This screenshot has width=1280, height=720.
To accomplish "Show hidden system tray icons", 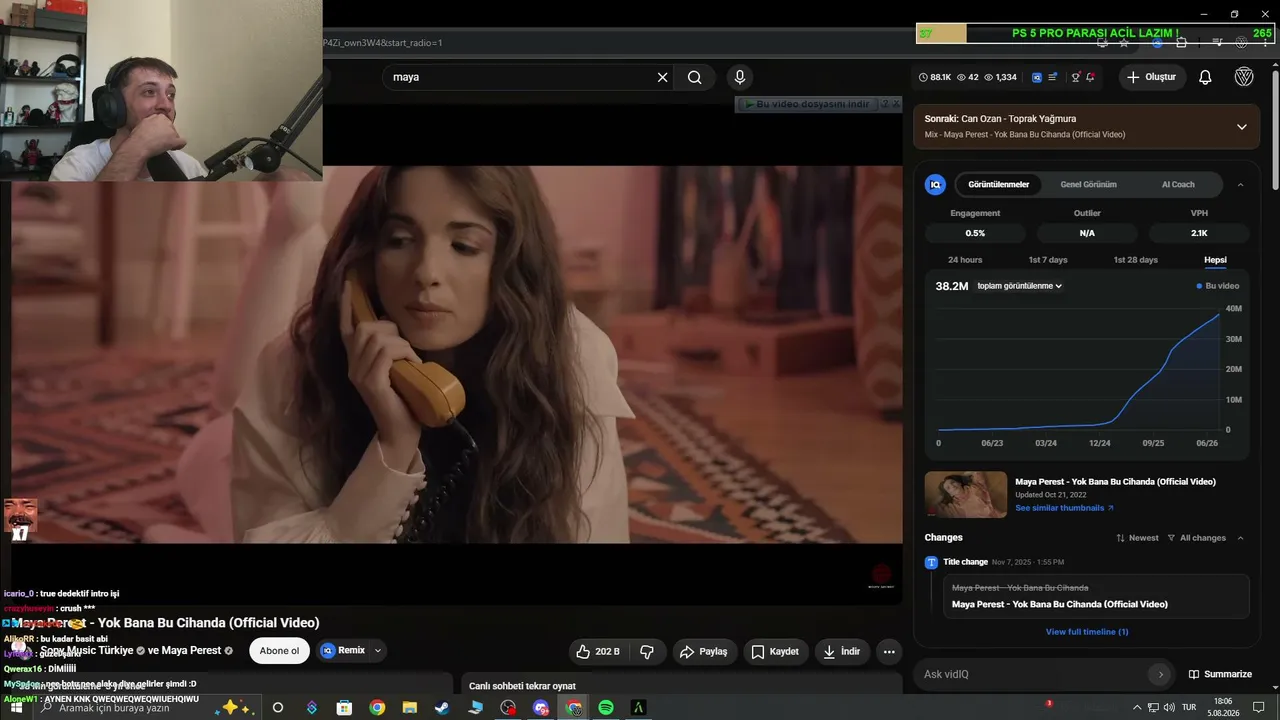I will tap(1137, 708).
